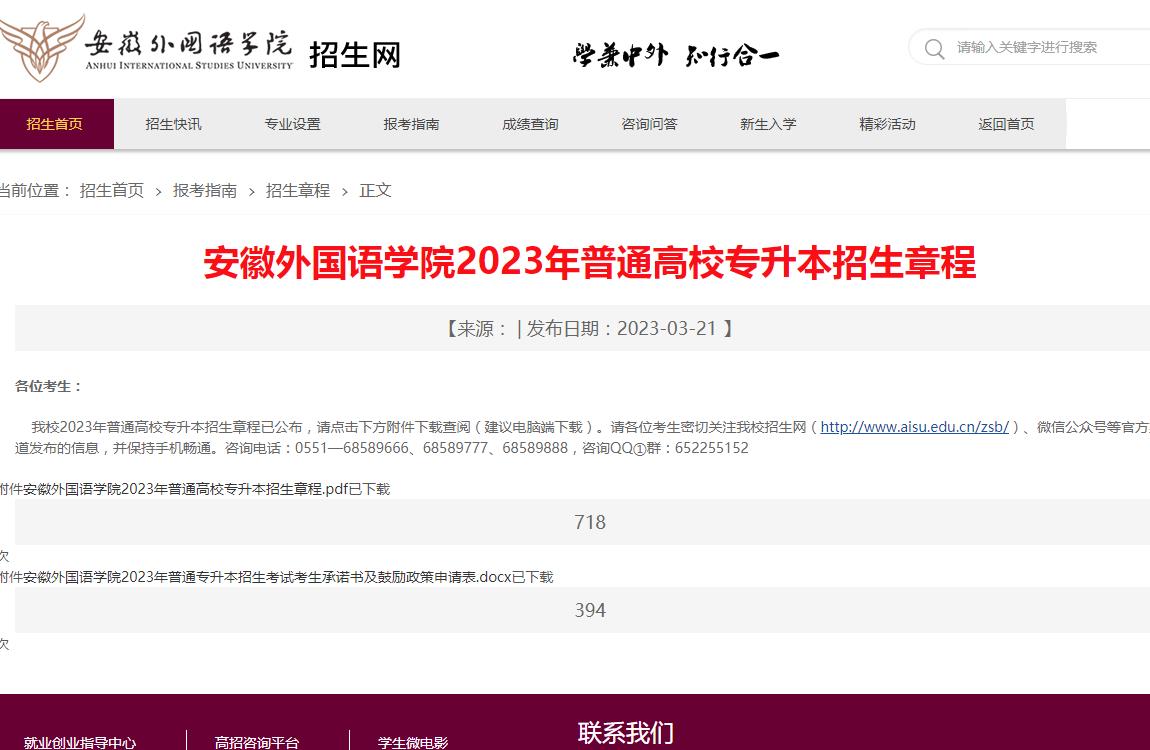1150x750 pixels.
Task: Open 高招咨询平台 footer link
Action: coord(257,742)
